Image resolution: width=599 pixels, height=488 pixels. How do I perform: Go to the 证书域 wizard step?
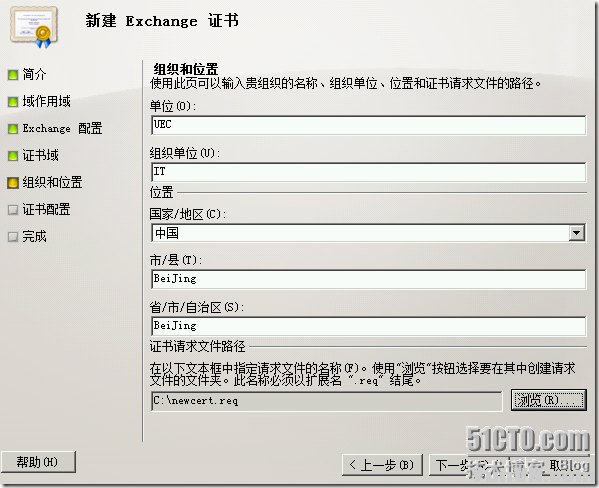click(40, 155)
